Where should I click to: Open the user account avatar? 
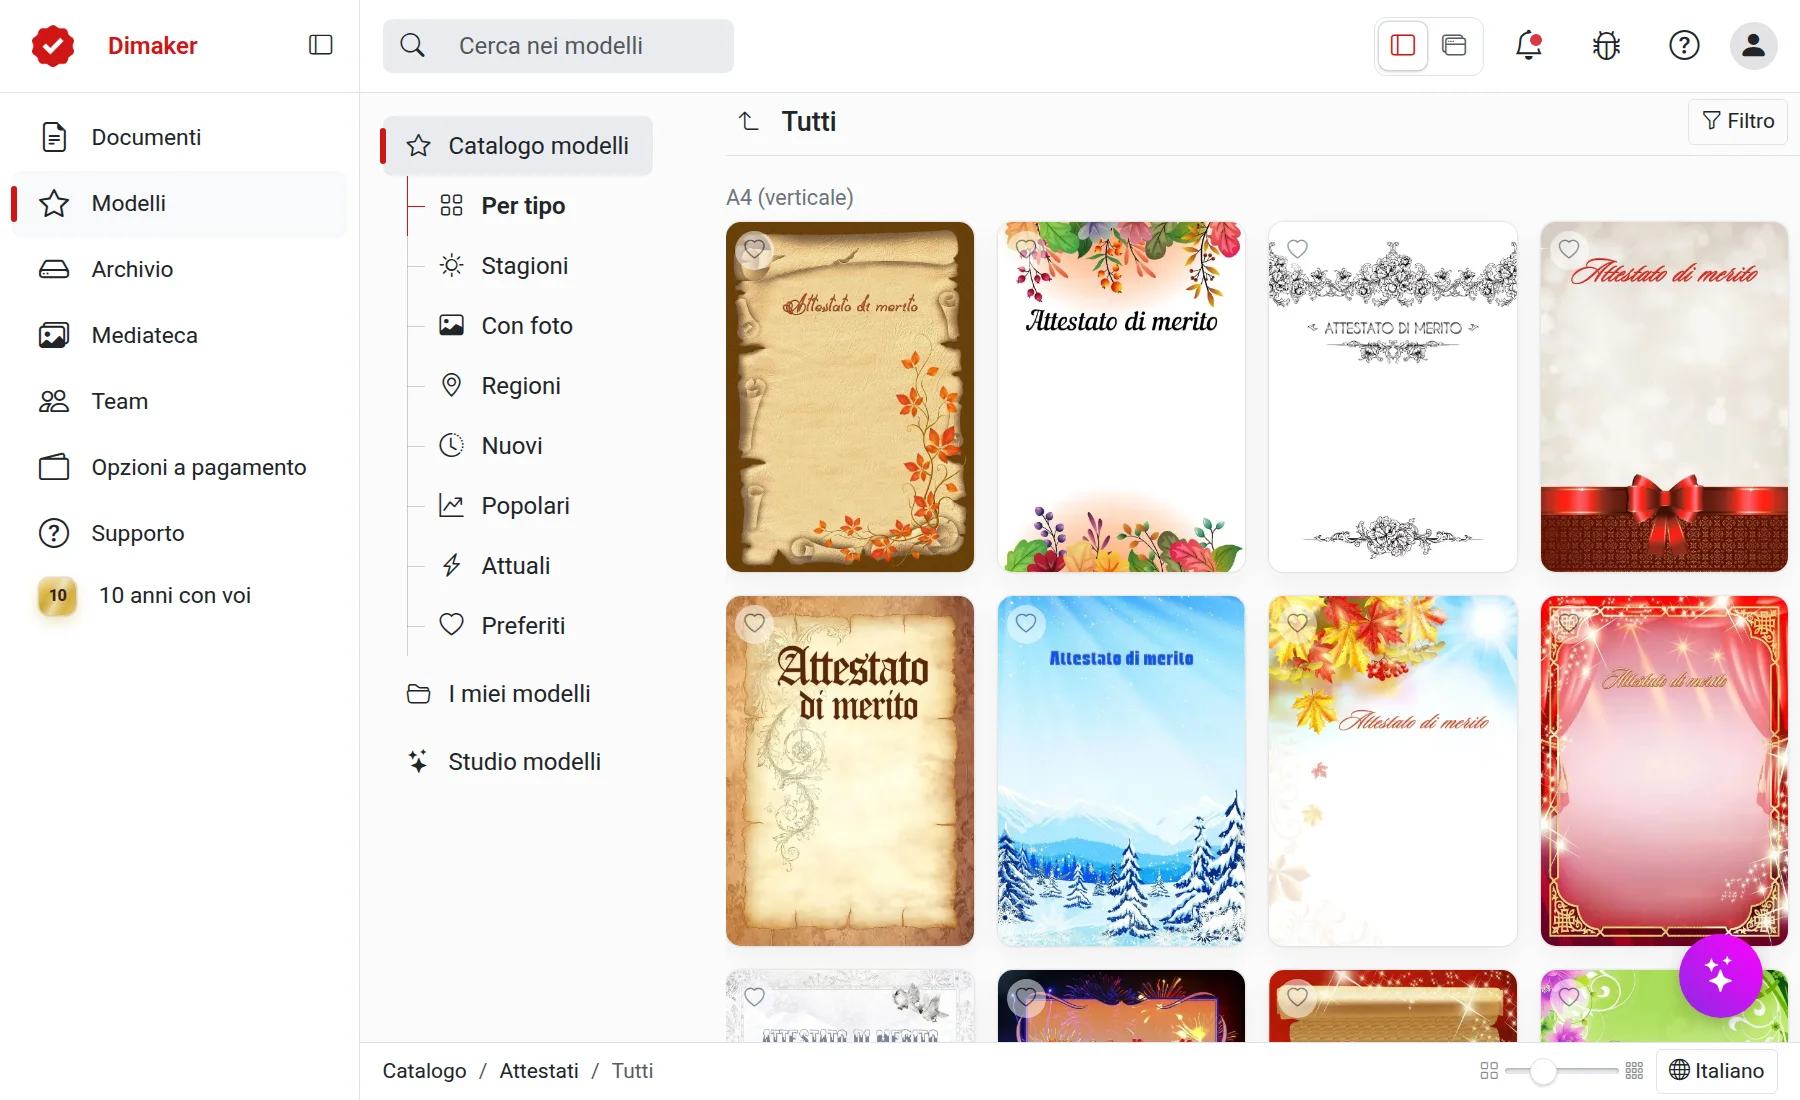1753,45
